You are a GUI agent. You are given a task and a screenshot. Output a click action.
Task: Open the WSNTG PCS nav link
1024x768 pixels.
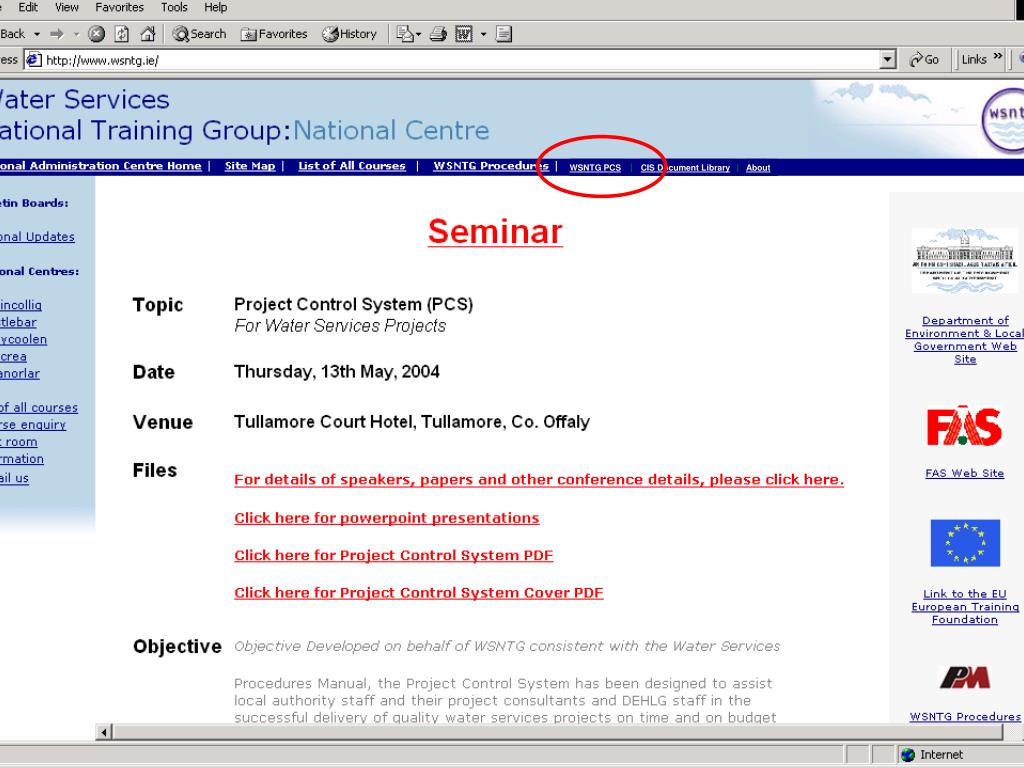[x=595, y=168]
